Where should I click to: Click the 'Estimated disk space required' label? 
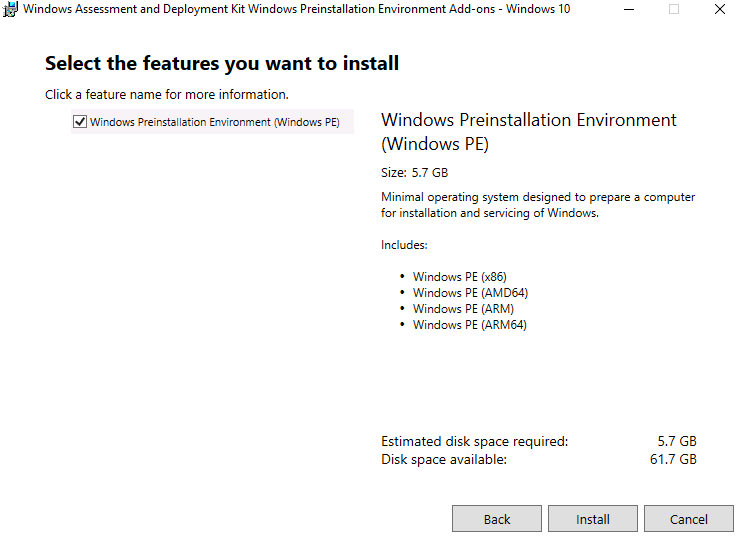474,441
